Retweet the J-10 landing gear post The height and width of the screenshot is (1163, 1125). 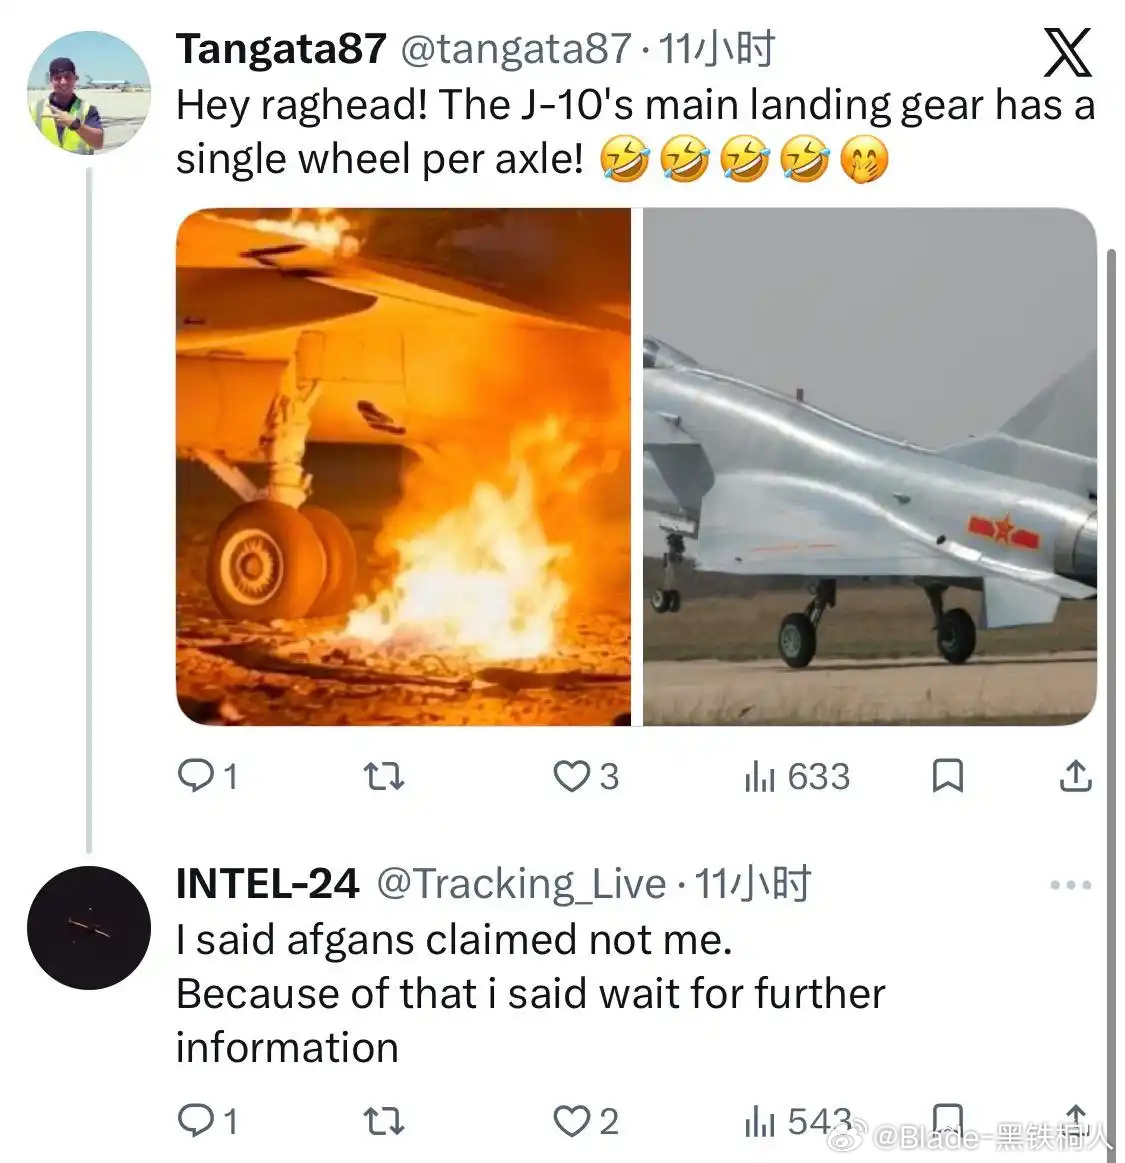(x=382, y=776)
